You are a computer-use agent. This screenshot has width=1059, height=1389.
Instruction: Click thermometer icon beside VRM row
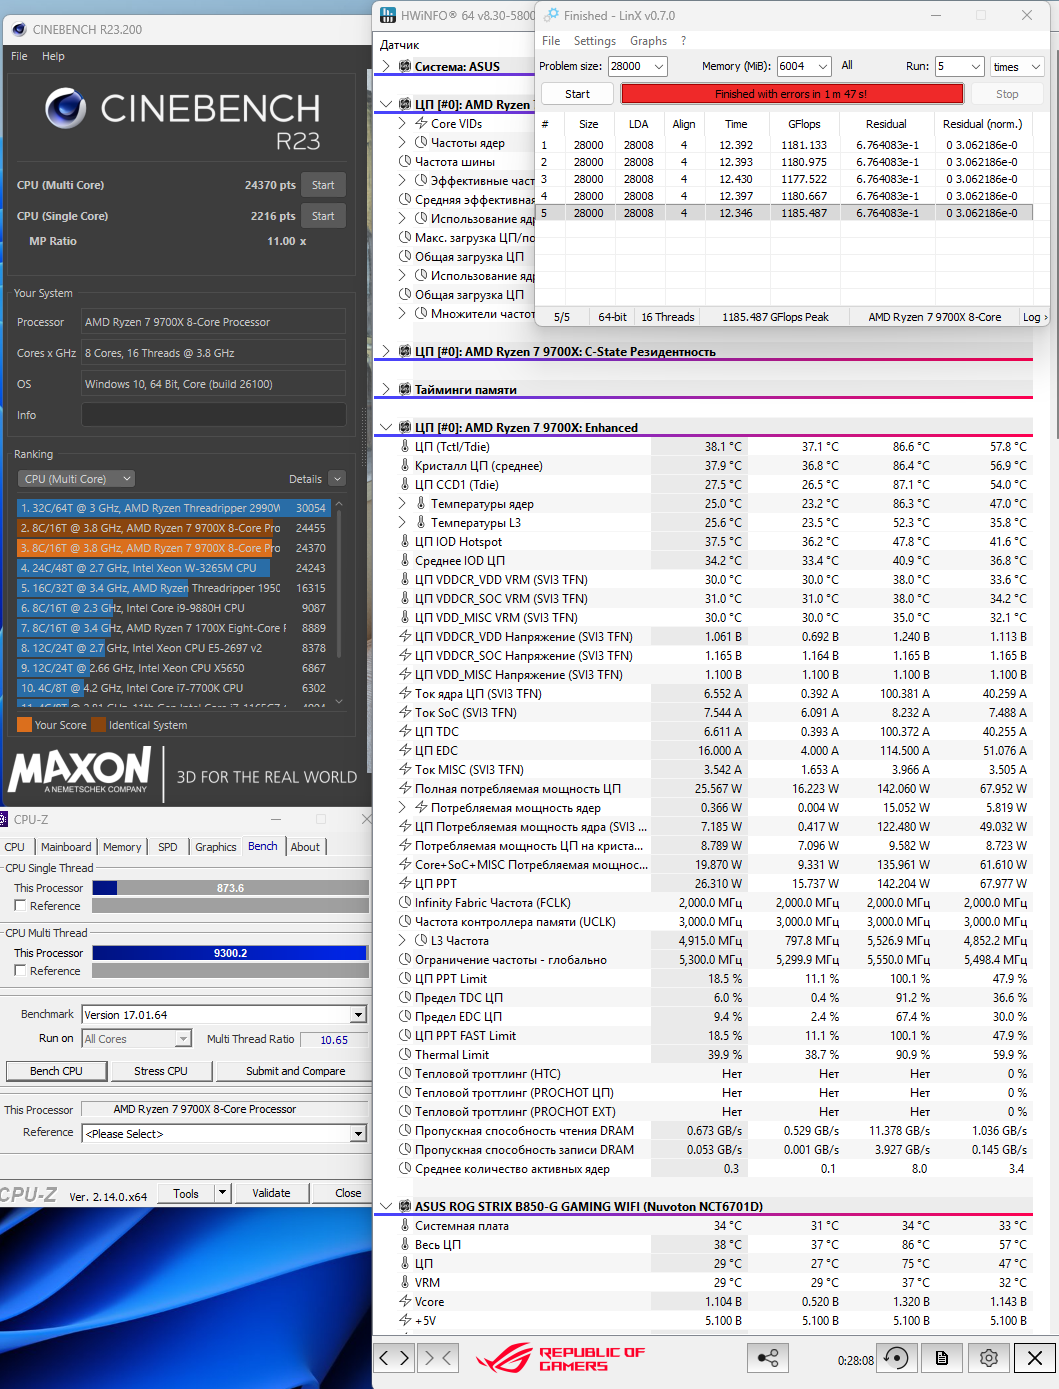pyautogui.click(x=405, y=1283)
